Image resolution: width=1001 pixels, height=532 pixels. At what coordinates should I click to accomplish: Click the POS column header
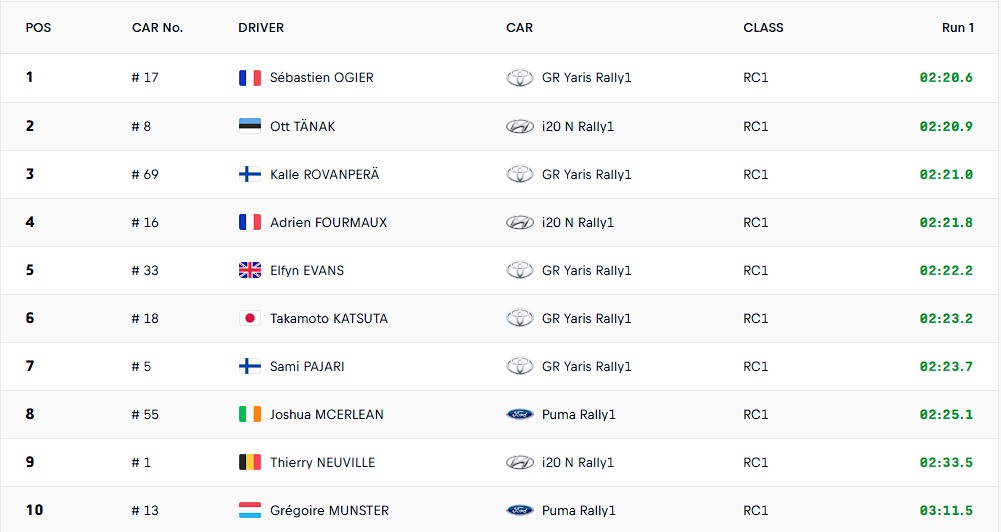pyautogui.click(x=38, y=28)
